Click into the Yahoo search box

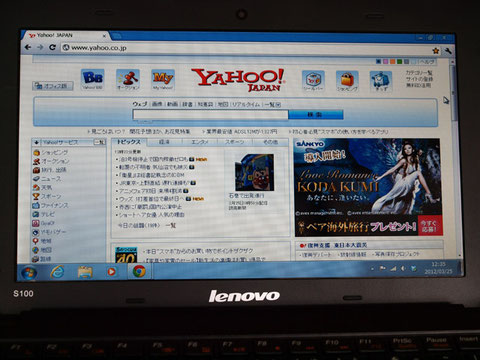coord(210,115)
